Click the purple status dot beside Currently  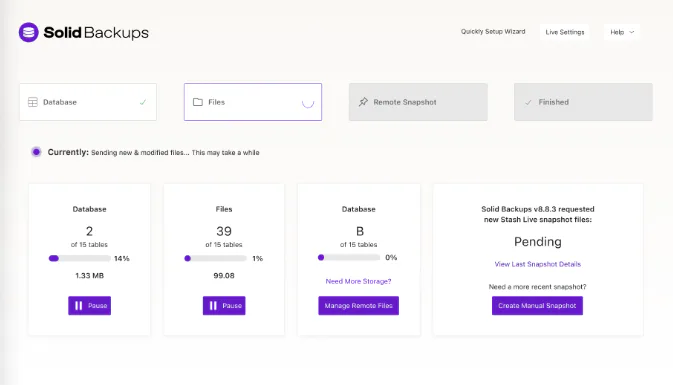coord(36,152)
